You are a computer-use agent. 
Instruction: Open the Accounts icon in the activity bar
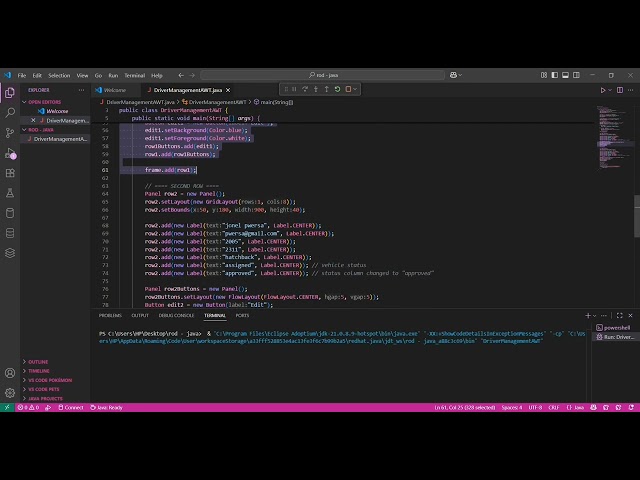pyautogui.click(x=10, y=373)
